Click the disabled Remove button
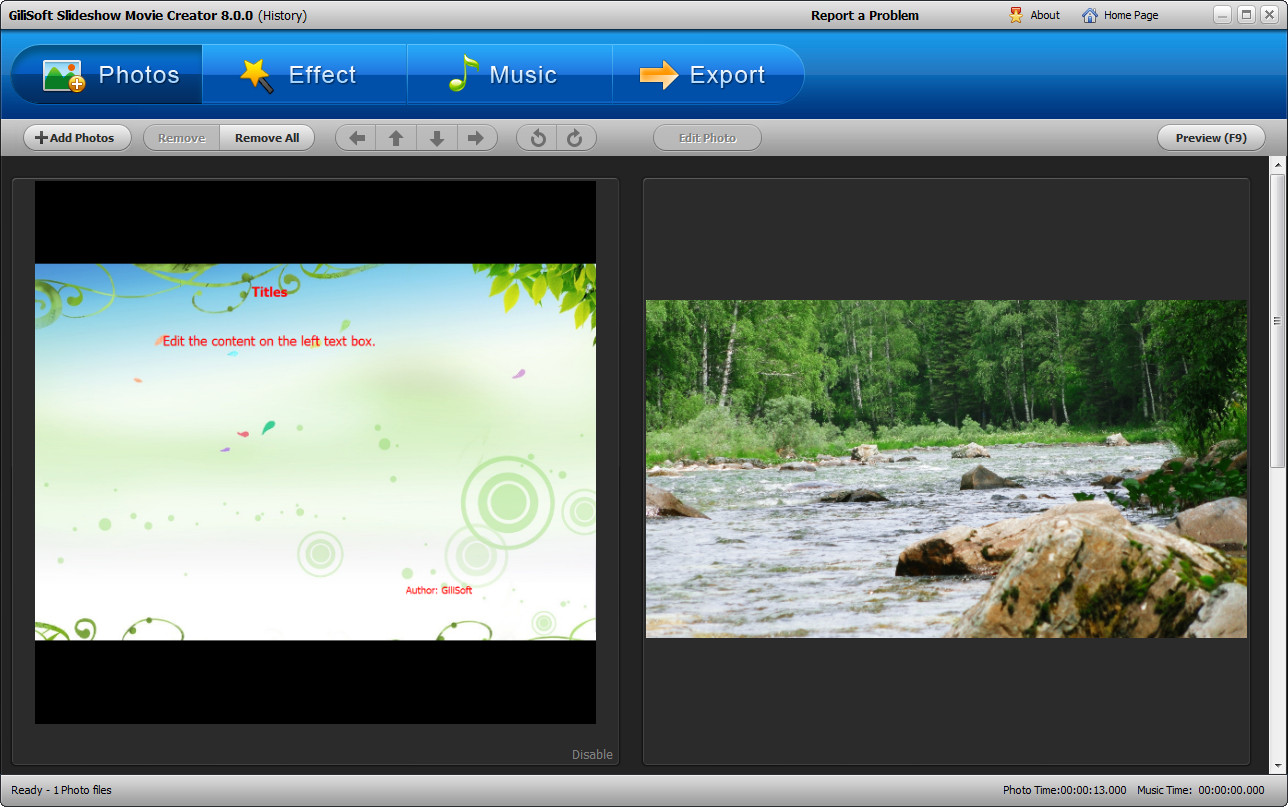This screenshot has height=807, width=1288. pos(182,138)
